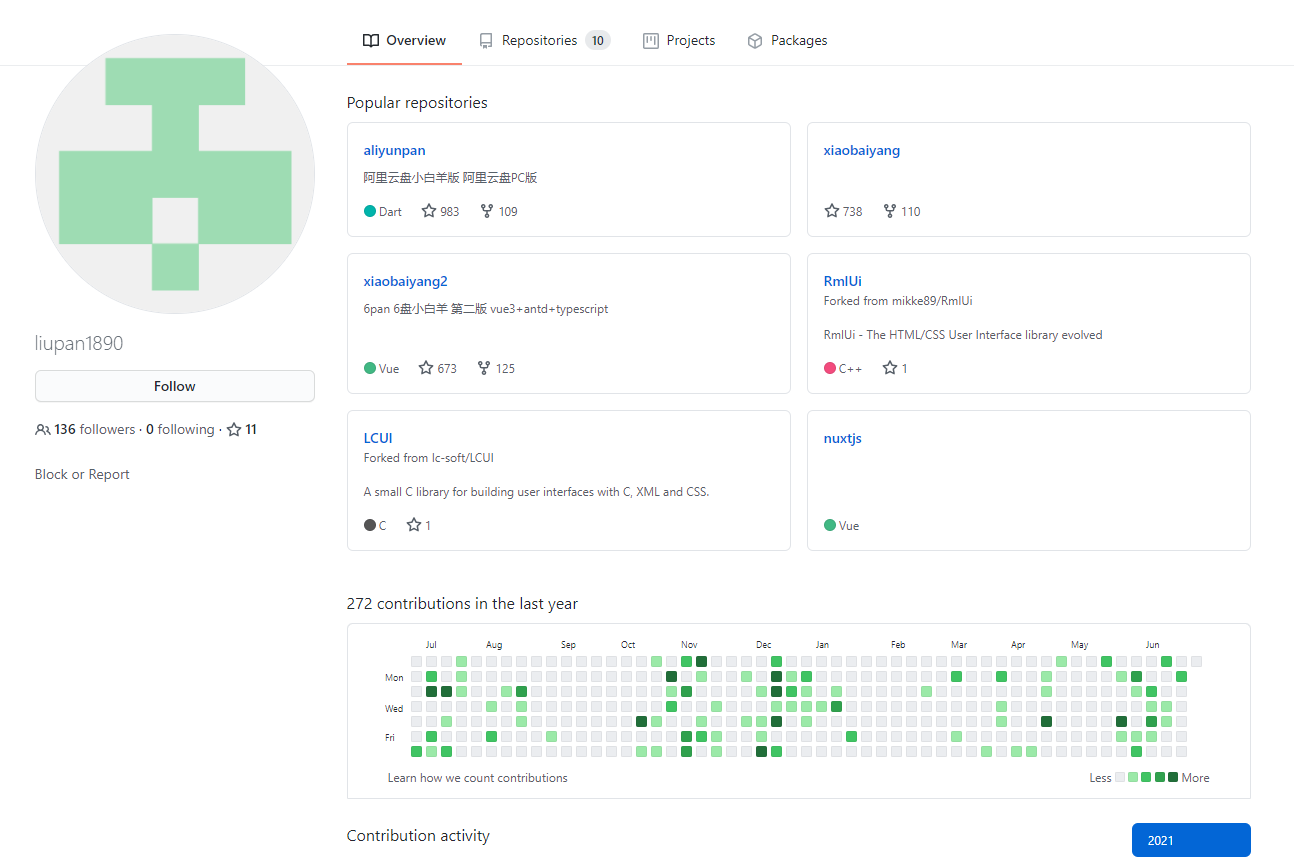The image size is (1294, 864).
Task: Click the aliyunpan description text
Action: [x=451, y=178]
